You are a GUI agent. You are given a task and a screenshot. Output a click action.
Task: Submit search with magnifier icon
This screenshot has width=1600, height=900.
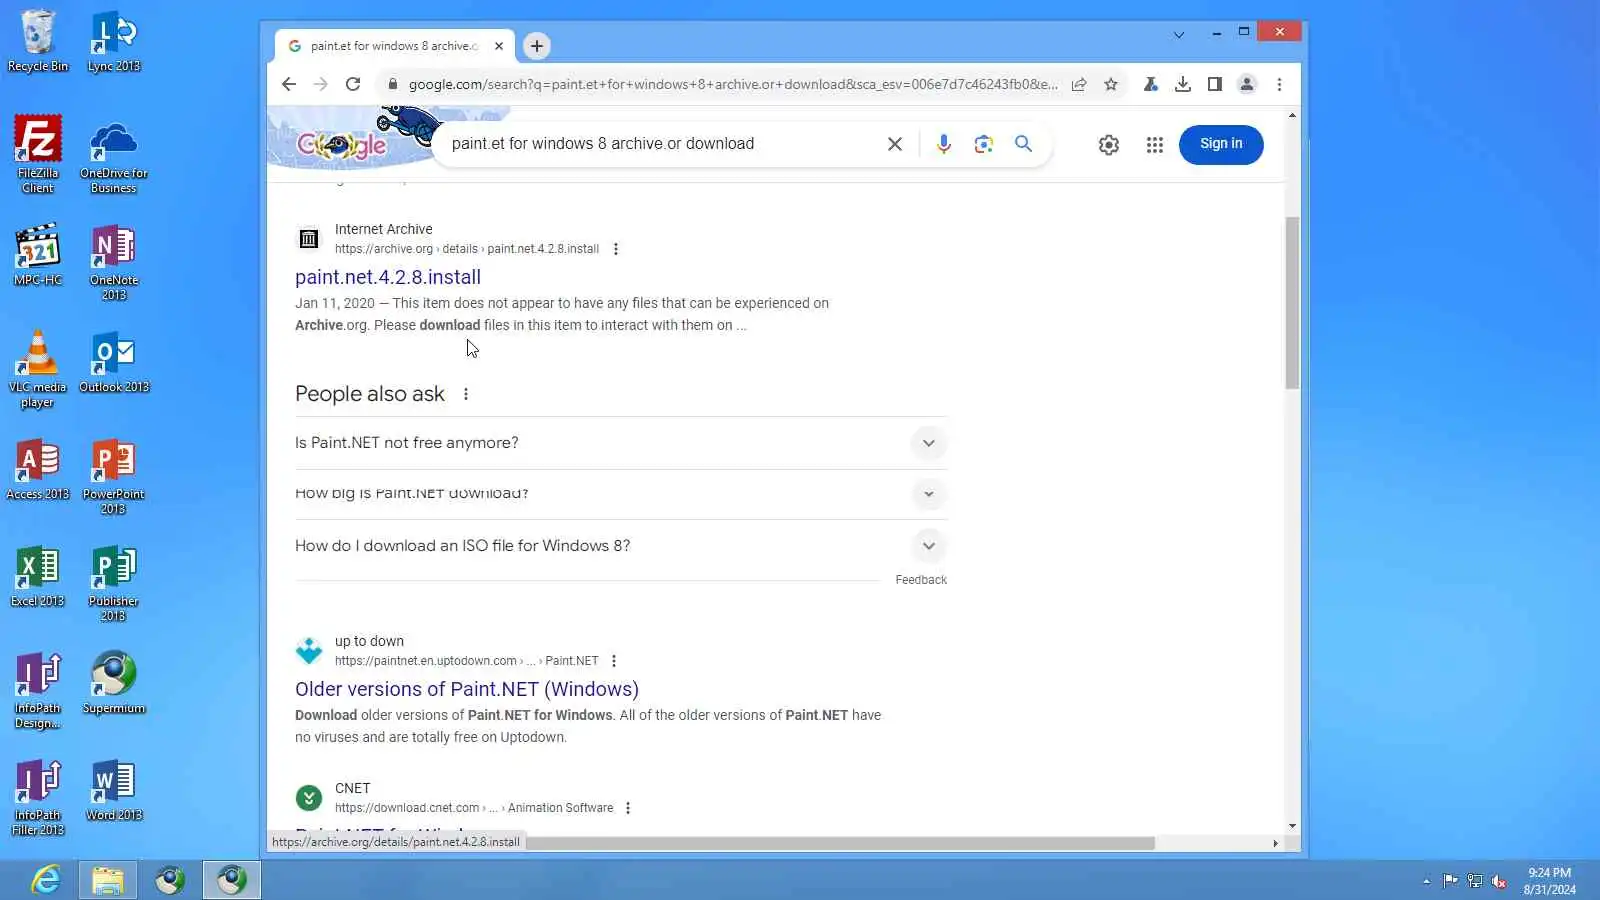(1023, 144)
